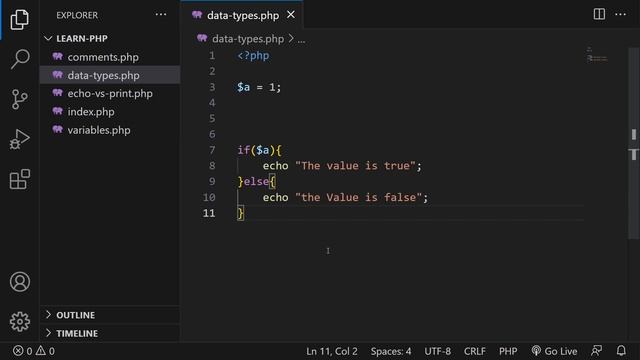The height and width of the screenshot is (360, 640).
Task: Change end of line sequence CRLF
Action: 474,351
